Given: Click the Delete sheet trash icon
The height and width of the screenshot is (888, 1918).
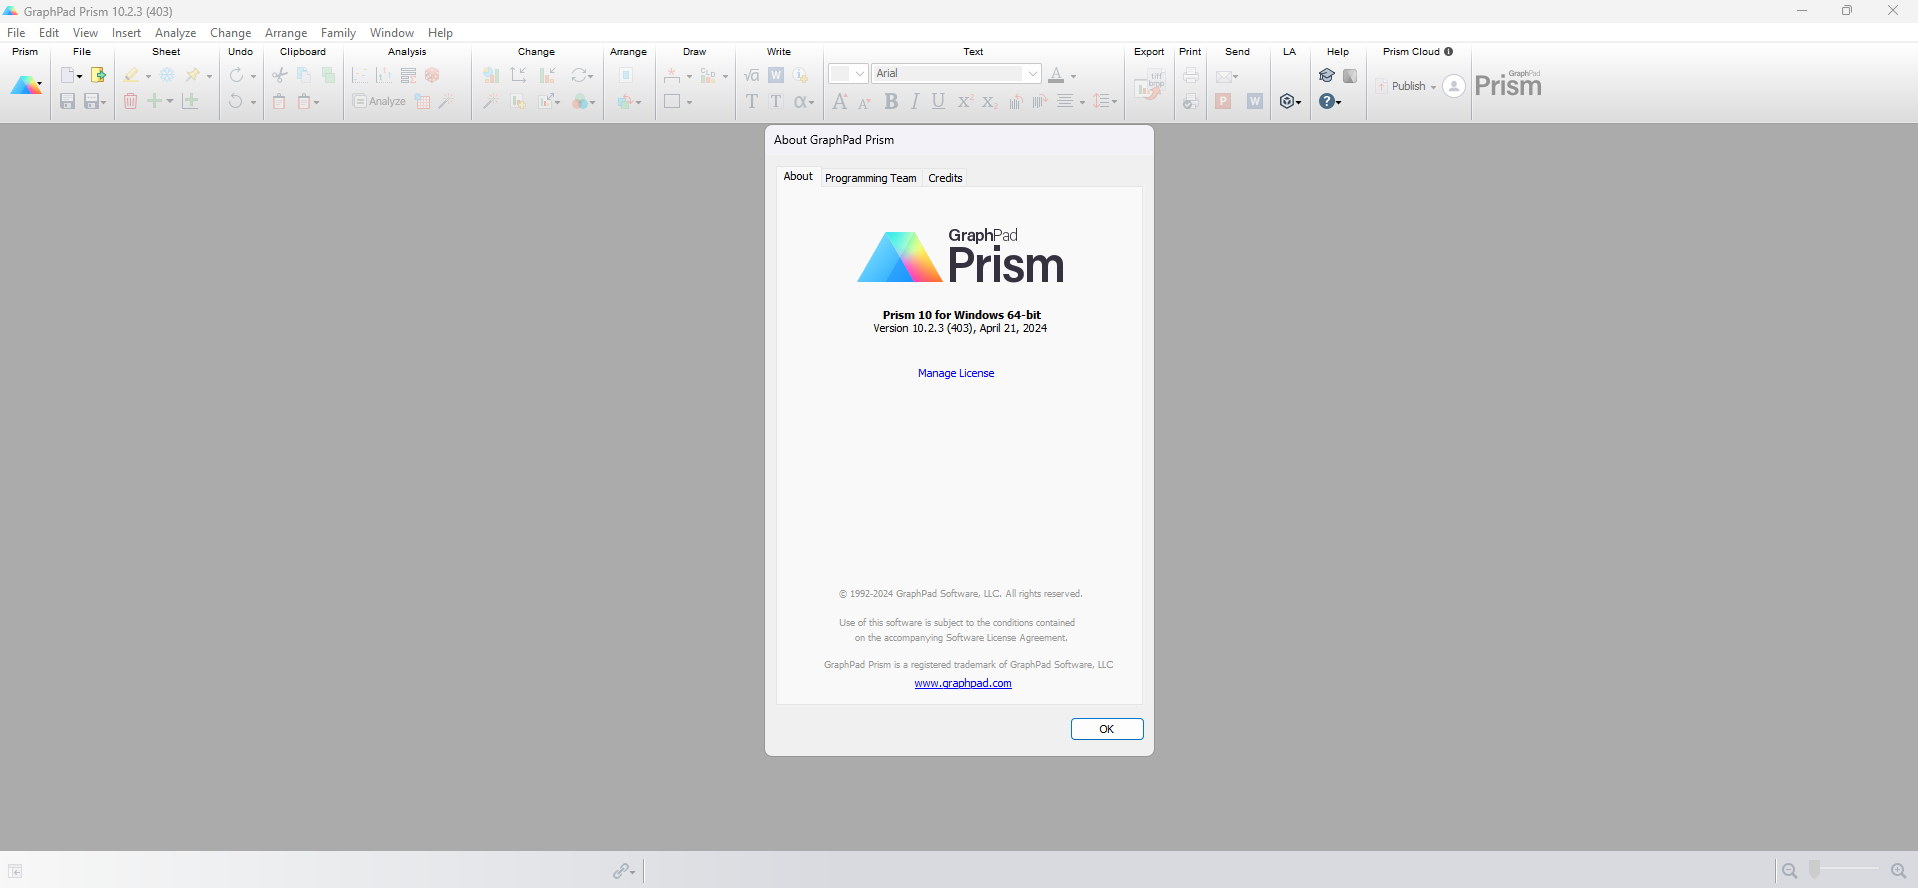Looking at the screenshot, I should [130, 101].
